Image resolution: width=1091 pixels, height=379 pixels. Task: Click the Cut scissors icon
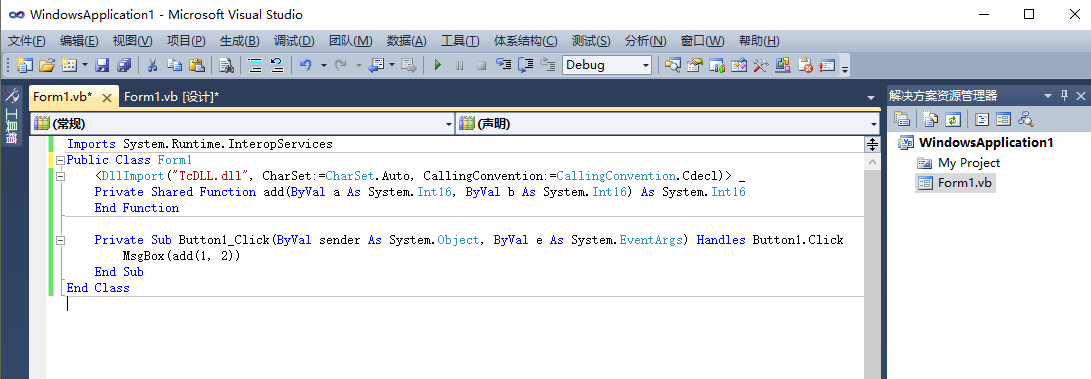[152, 65]
